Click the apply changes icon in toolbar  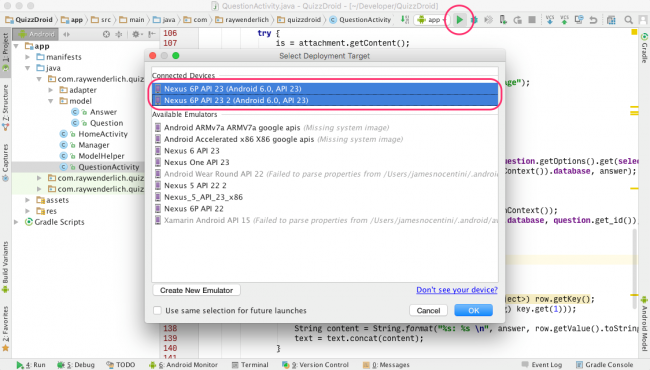[517, 19]
